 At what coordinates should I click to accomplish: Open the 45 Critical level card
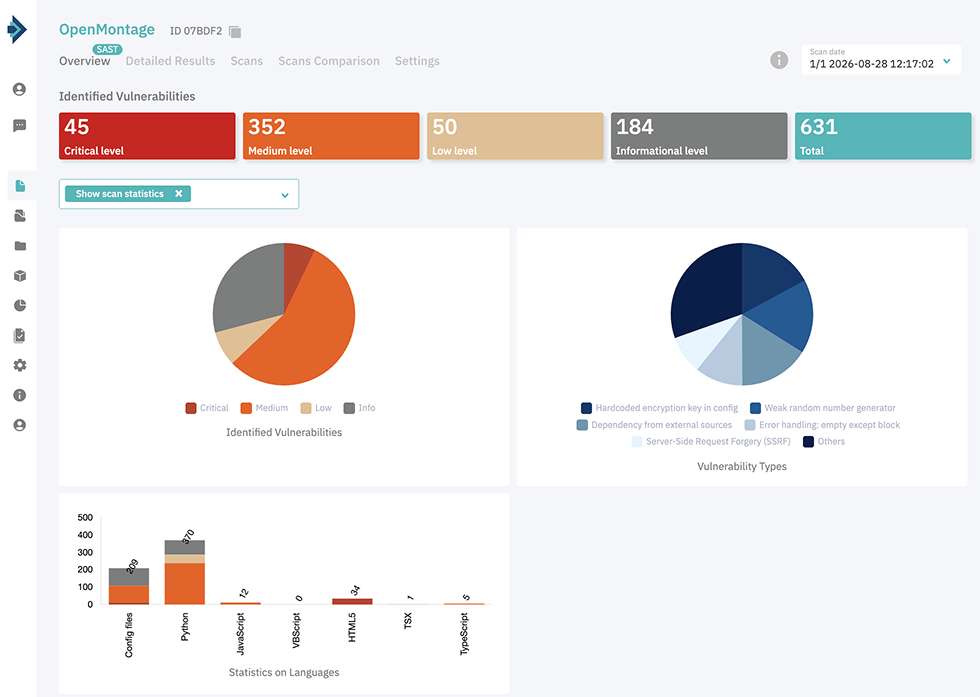coord(147,136)
